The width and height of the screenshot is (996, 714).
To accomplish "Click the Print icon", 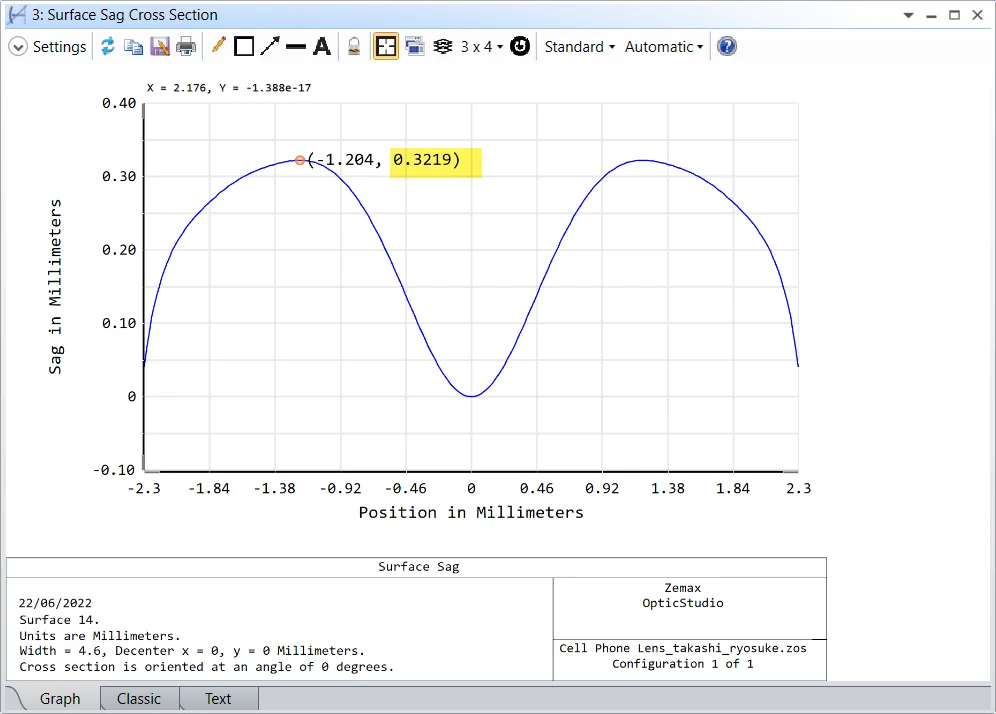I will coord(186,47).
